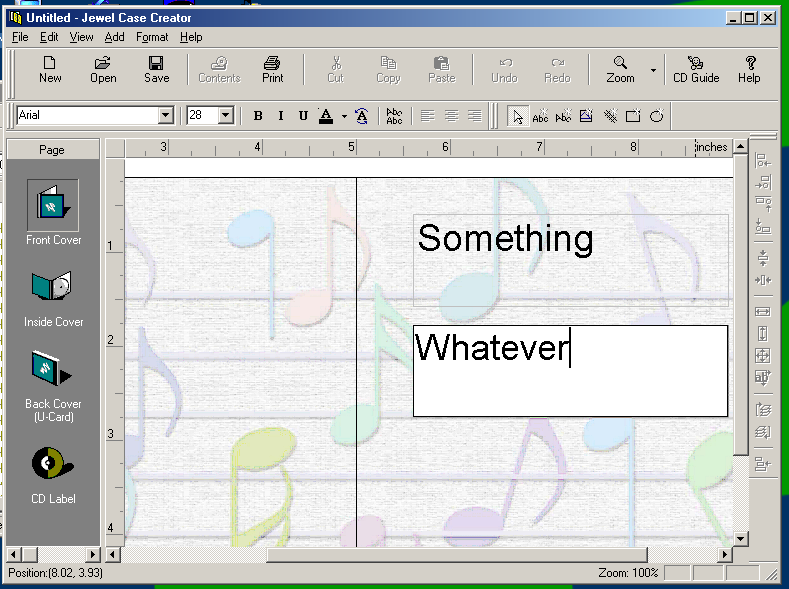This screenshot has height=589, width=789.
Task: Select the Front Cover page icon
Action: coord(52,205)
